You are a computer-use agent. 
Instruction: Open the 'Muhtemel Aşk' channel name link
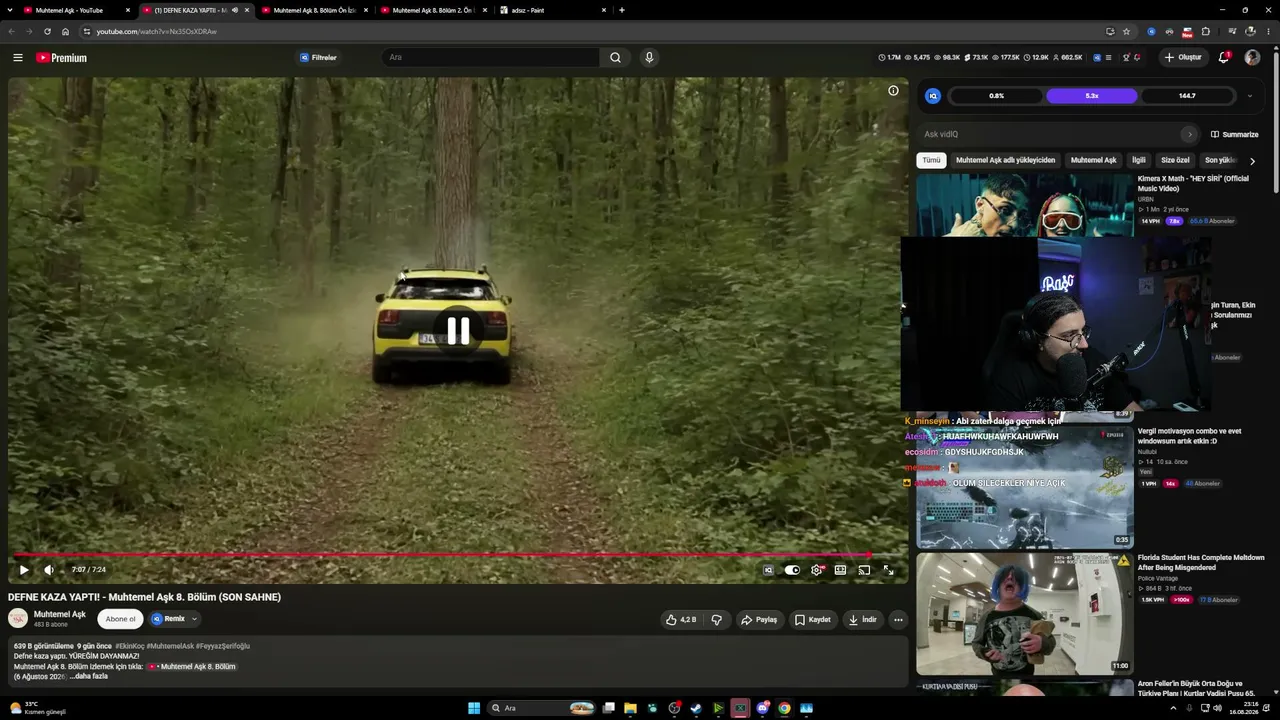tap(60, 614)
